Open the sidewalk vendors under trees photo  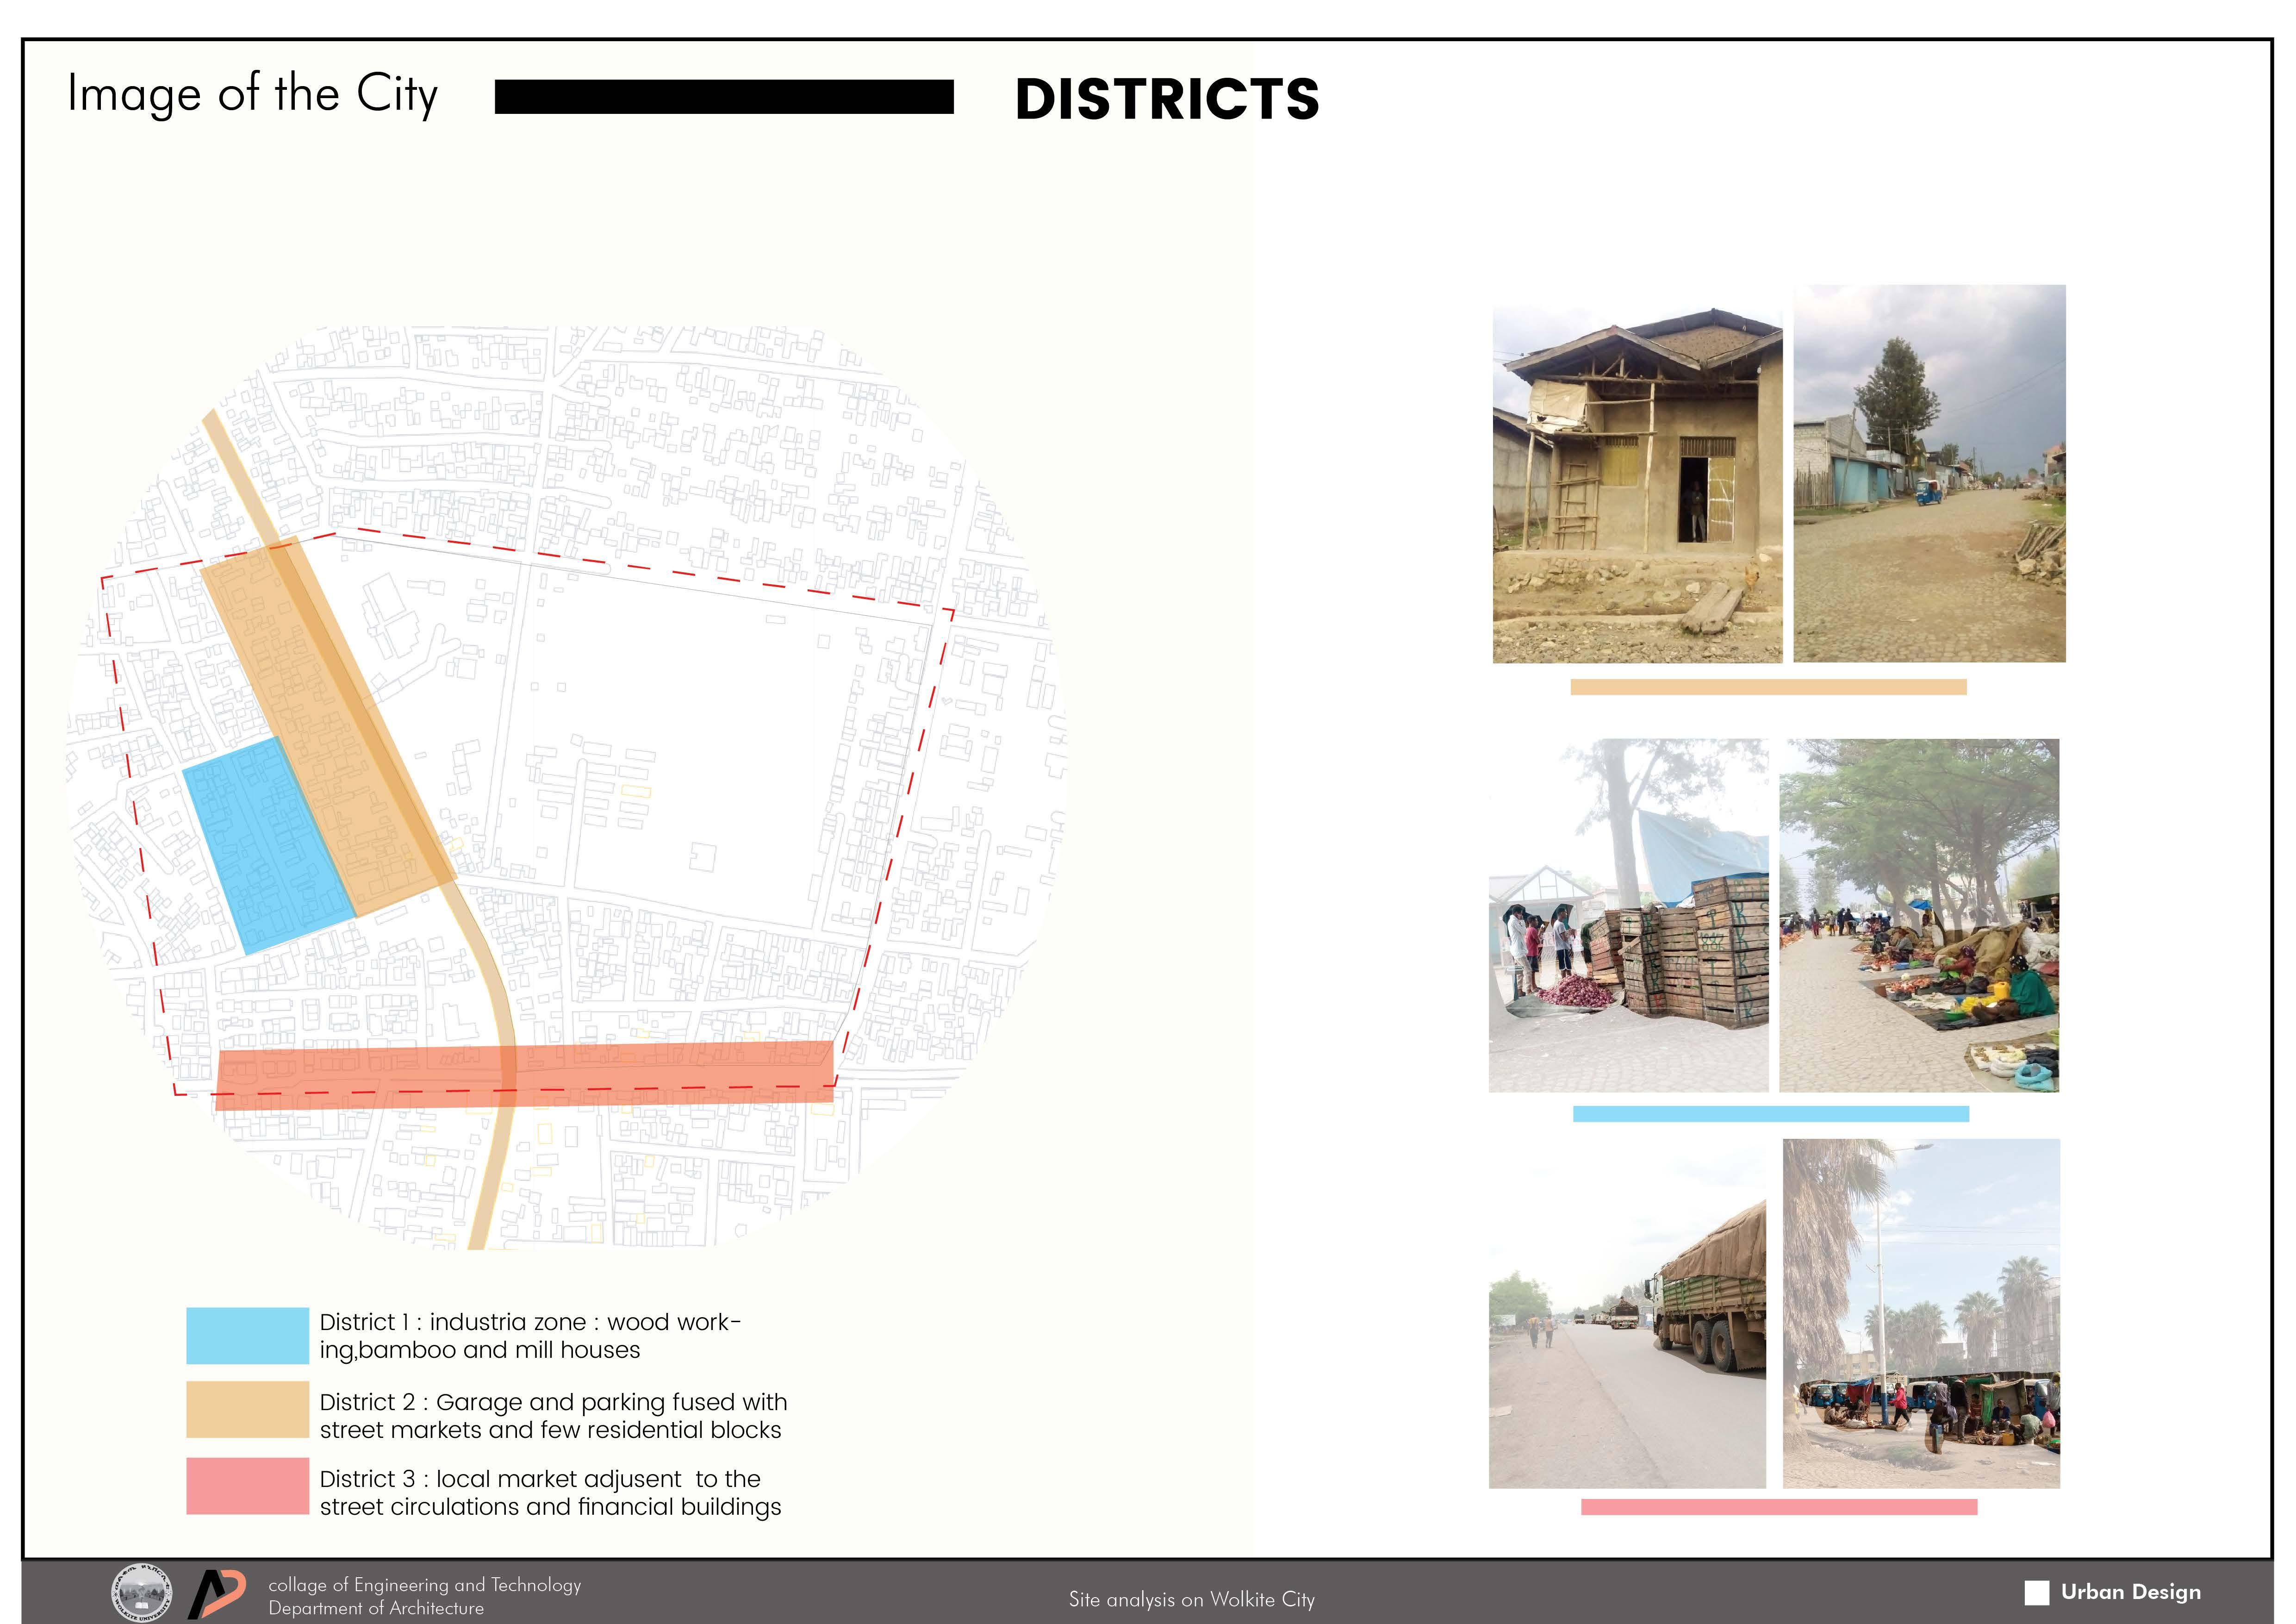click(1919, 915)
